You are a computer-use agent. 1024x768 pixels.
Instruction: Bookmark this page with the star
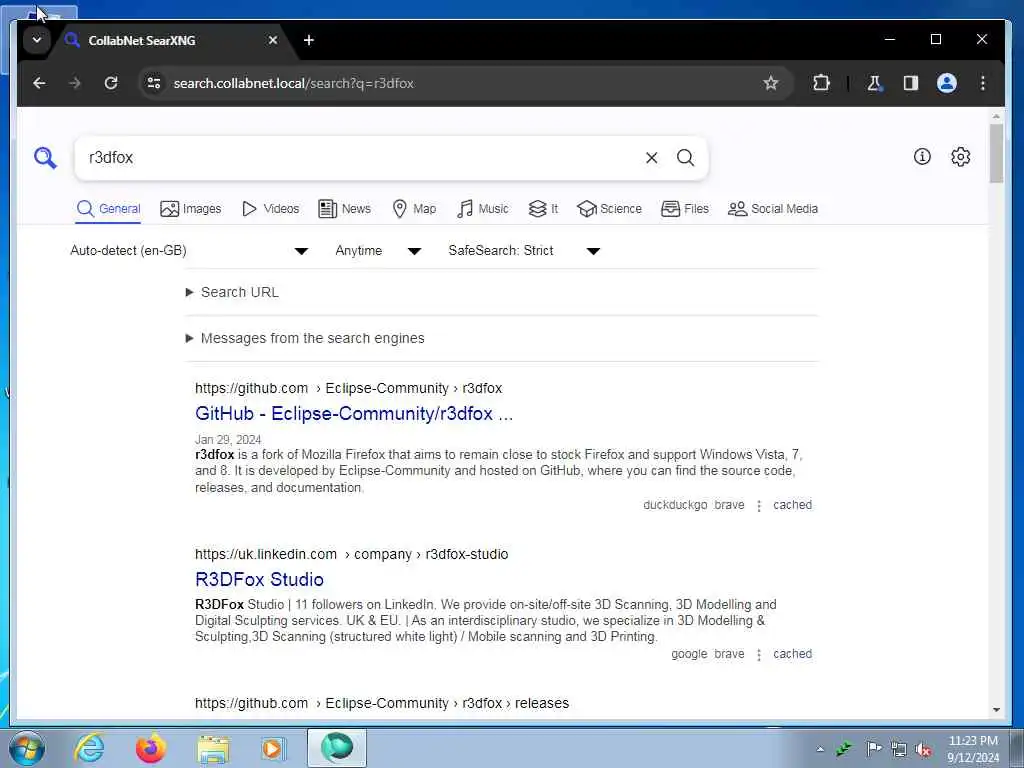coord(771,83)
